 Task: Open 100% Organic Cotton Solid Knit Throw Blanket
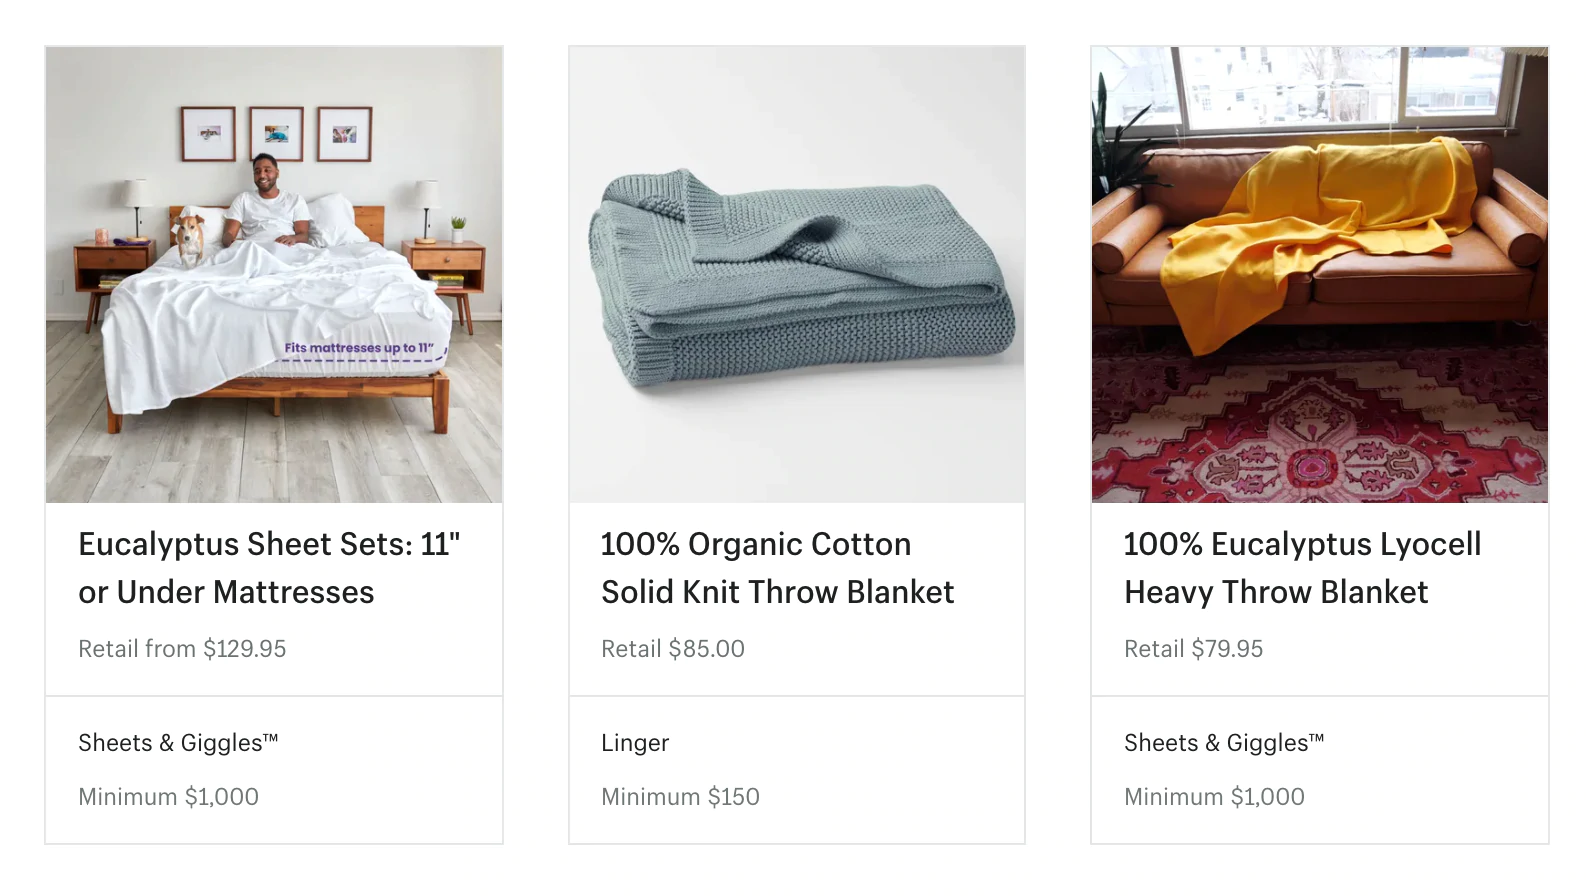pos(777,568)
